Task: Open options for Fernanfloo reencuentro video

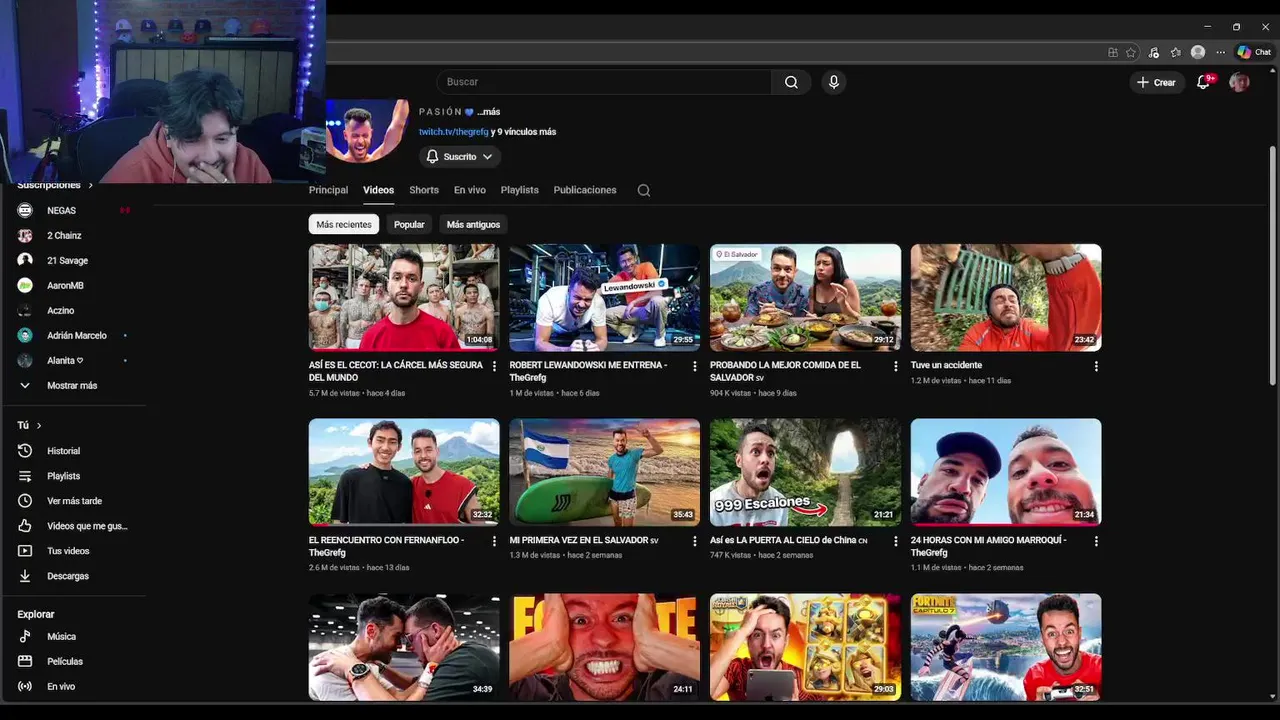Action: tap(494, 541)
